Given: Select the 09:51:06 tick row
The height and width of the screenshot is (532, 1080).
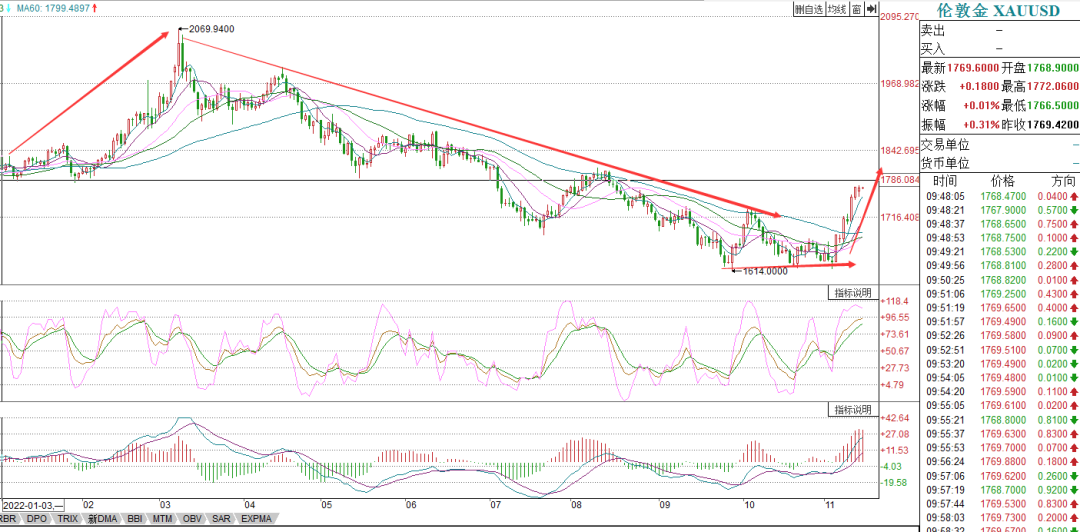Looking at the screenshot, I should pos(999,294).
